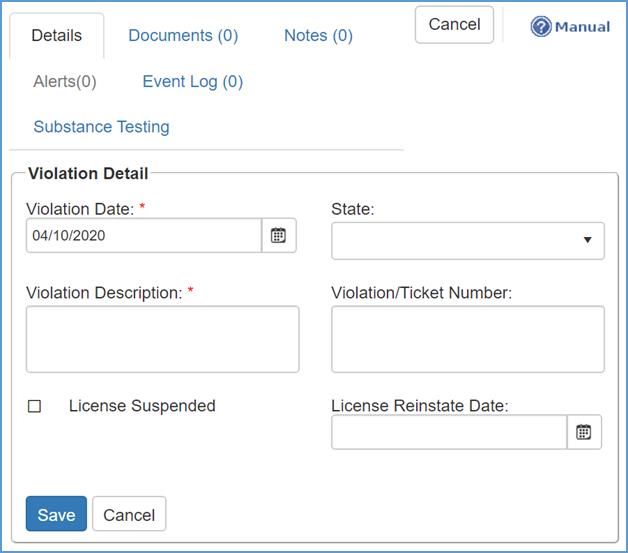This screenshot has height=553, width=628.
Task: View the Event Log (0) tab
Action: pos(193,82)
